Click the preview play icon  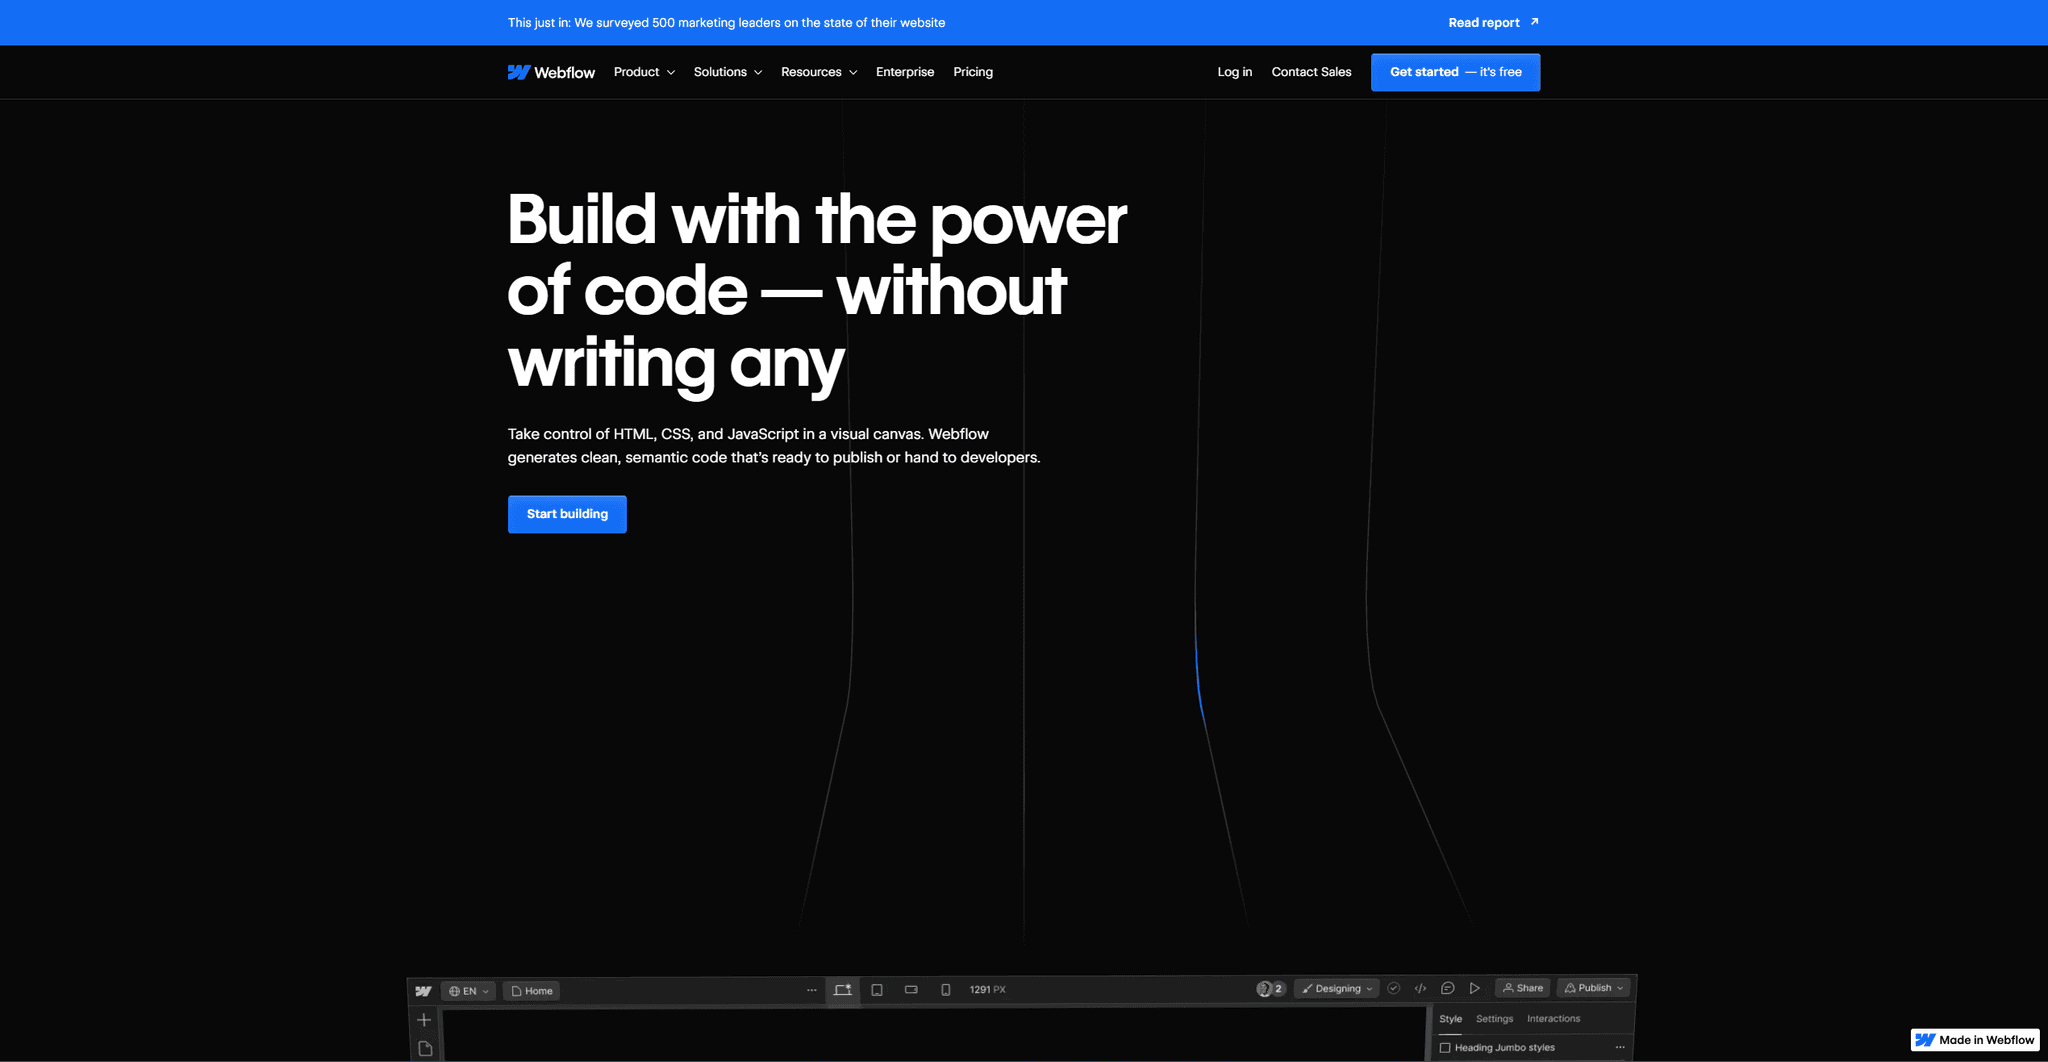pos(1474,988)
